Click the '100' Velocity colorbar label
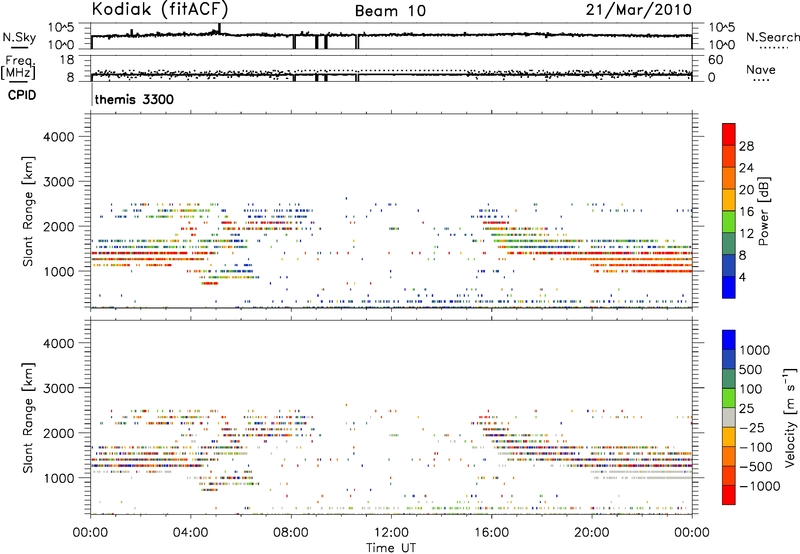800x554 pixels. (x=751, y=389)
